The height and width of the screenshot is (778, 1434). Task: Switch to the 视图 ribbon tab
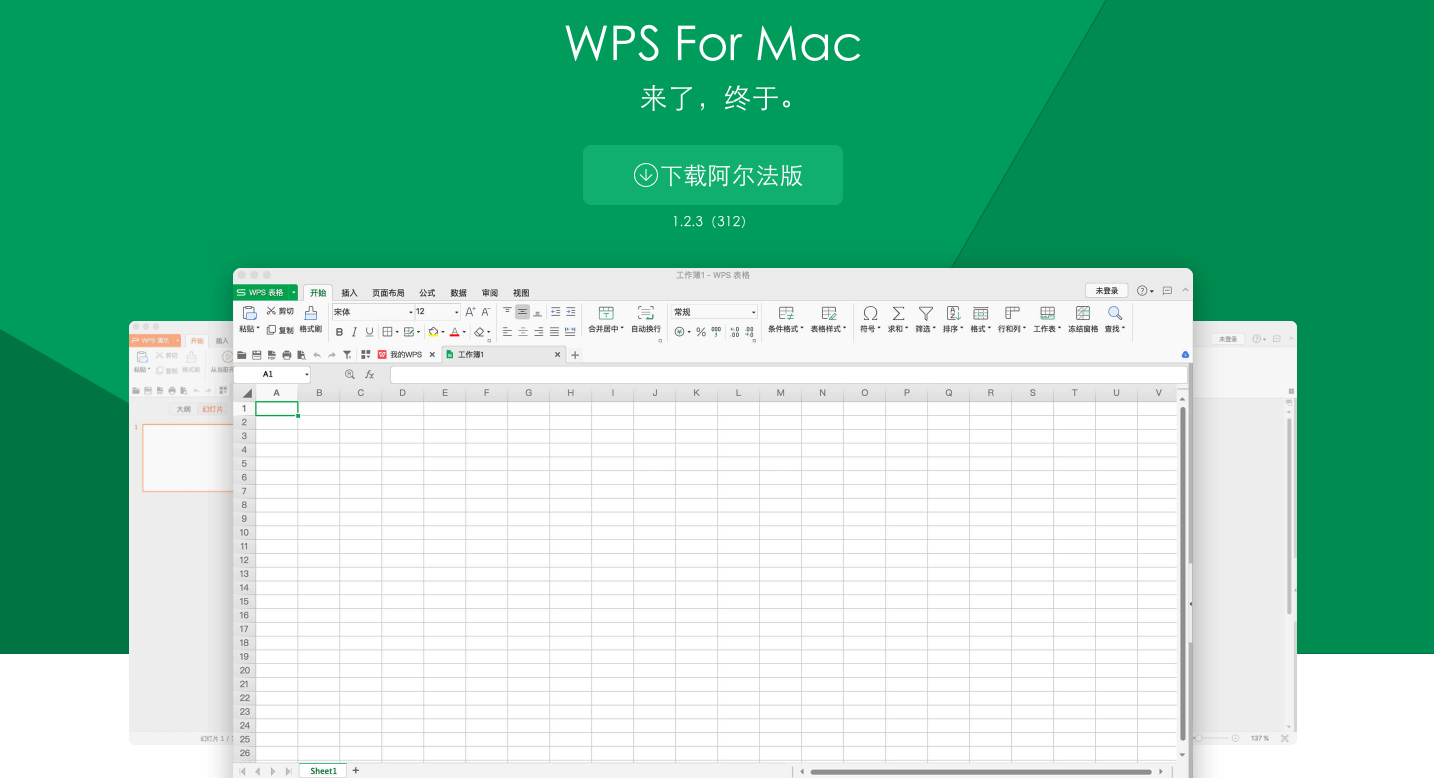point(521,293)
